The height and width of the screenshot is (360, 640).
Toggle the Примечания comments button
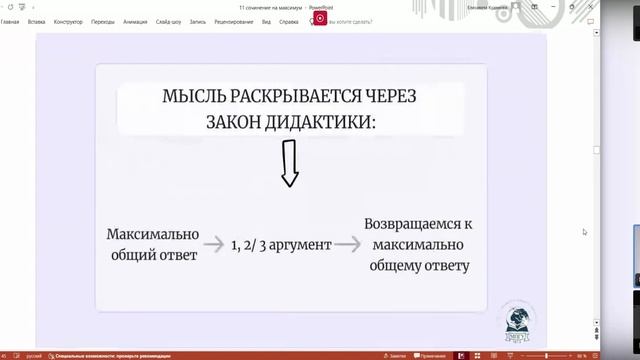pyautogui.click(x=429, y=356)
